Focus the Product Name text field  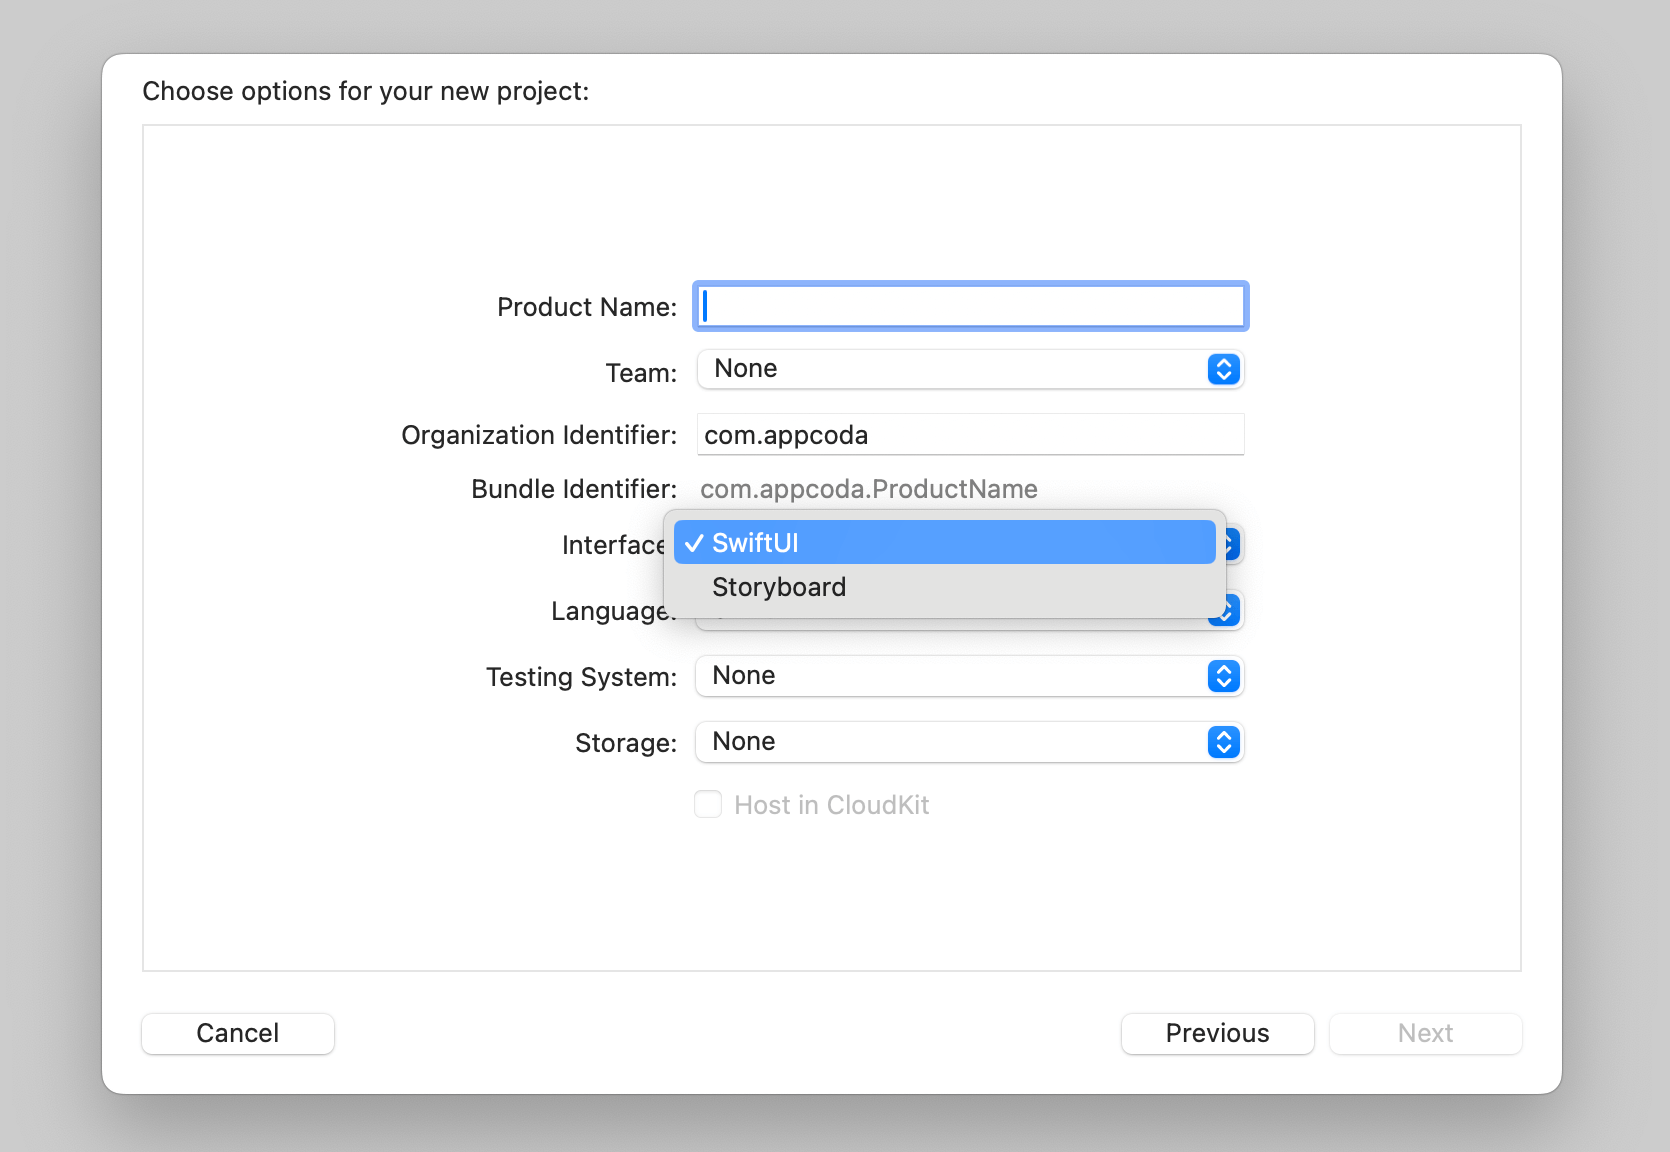point(970,306)
